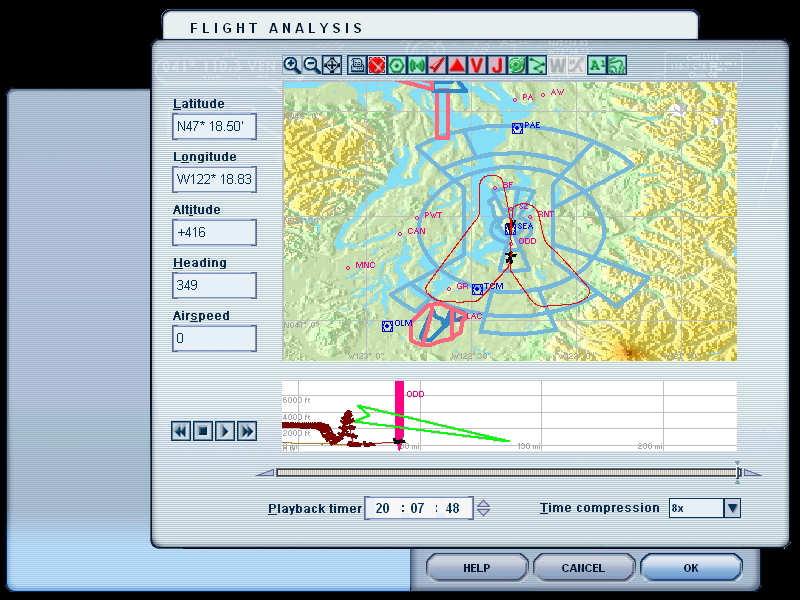
Task: Toggle Jet airways with the J icon
Action: [x=497, y=65]
